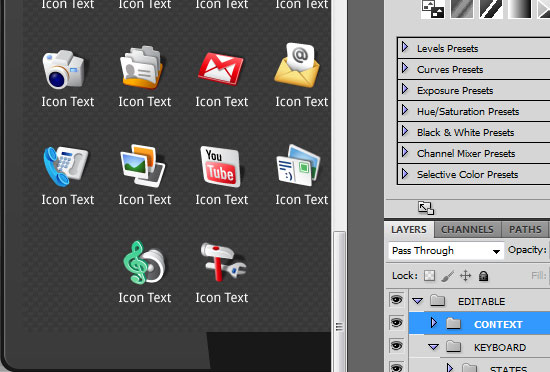
Task: Click Icon Text under the Gmail icon
Action: point(222,102)
